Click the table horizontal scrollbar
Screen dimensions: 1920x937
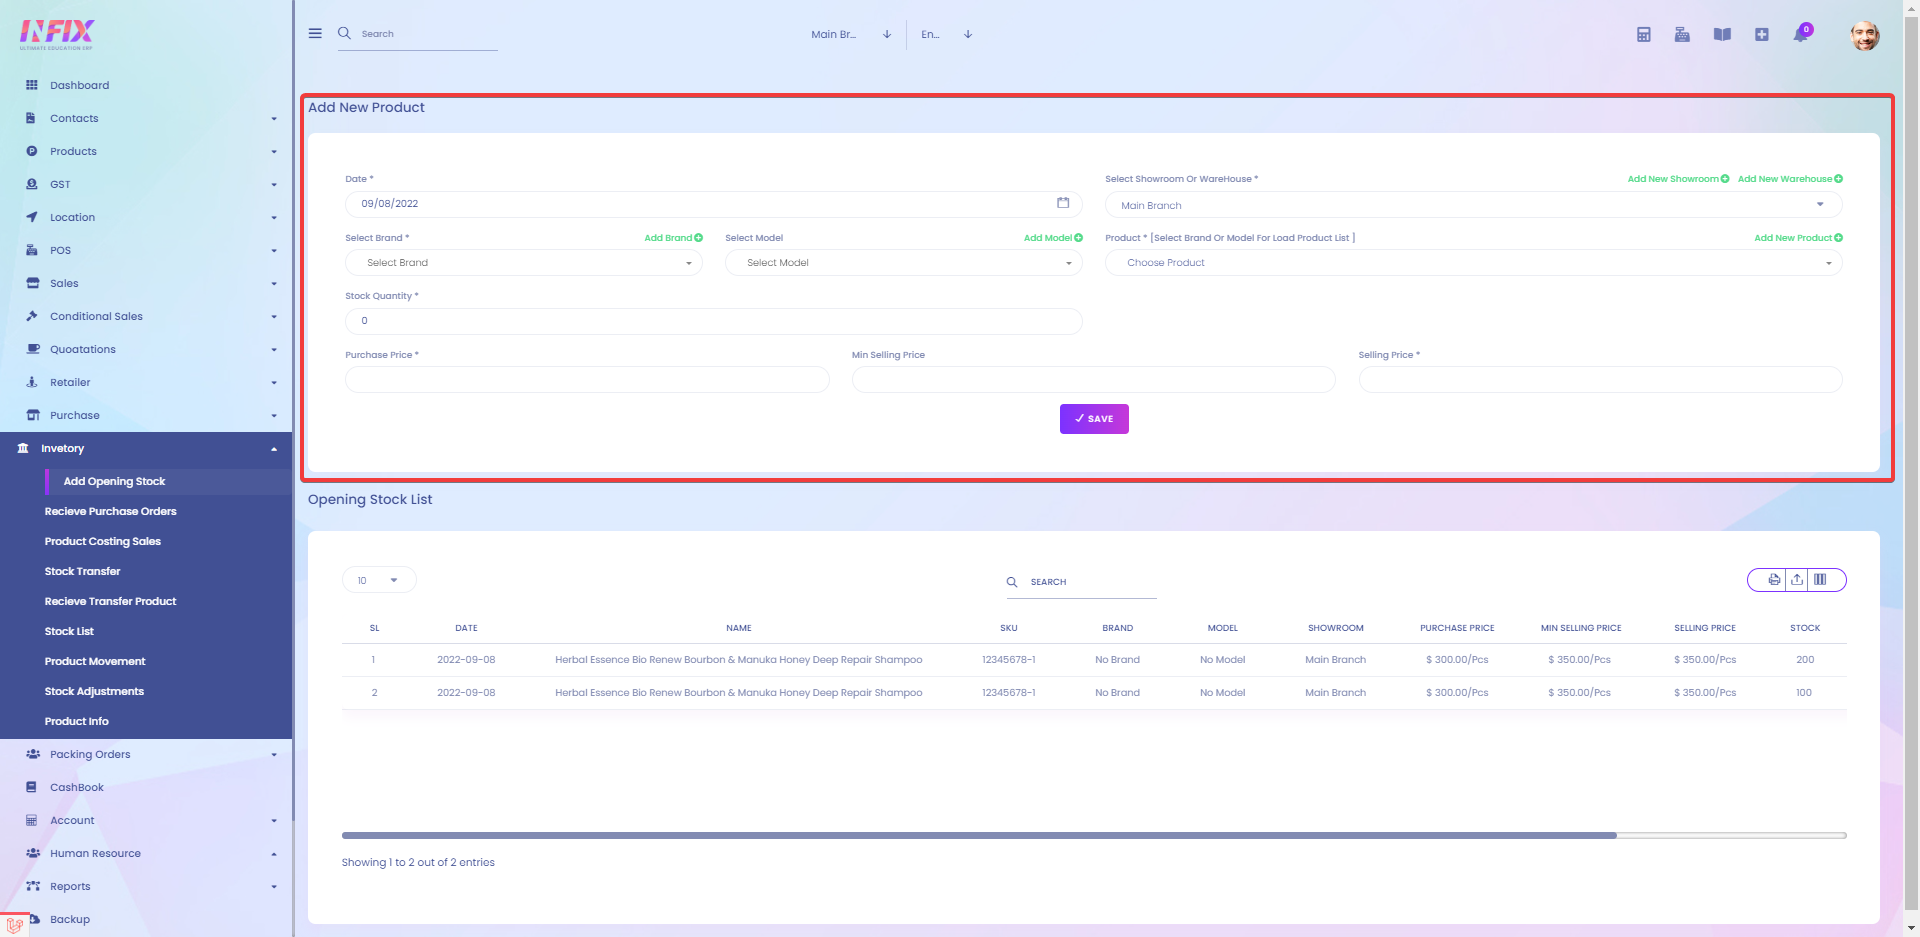click(x=979, y=835)
